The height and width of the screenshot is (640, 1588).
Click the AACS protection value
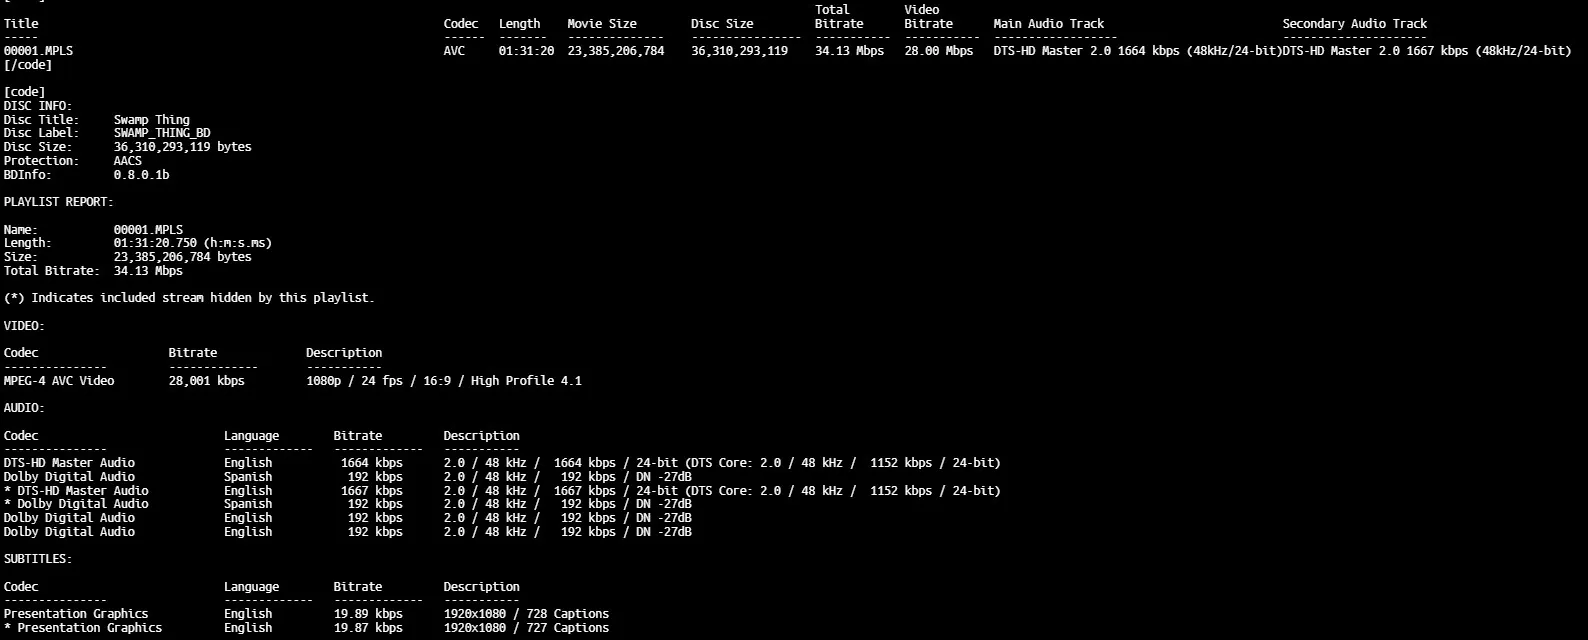coord(127,161)
